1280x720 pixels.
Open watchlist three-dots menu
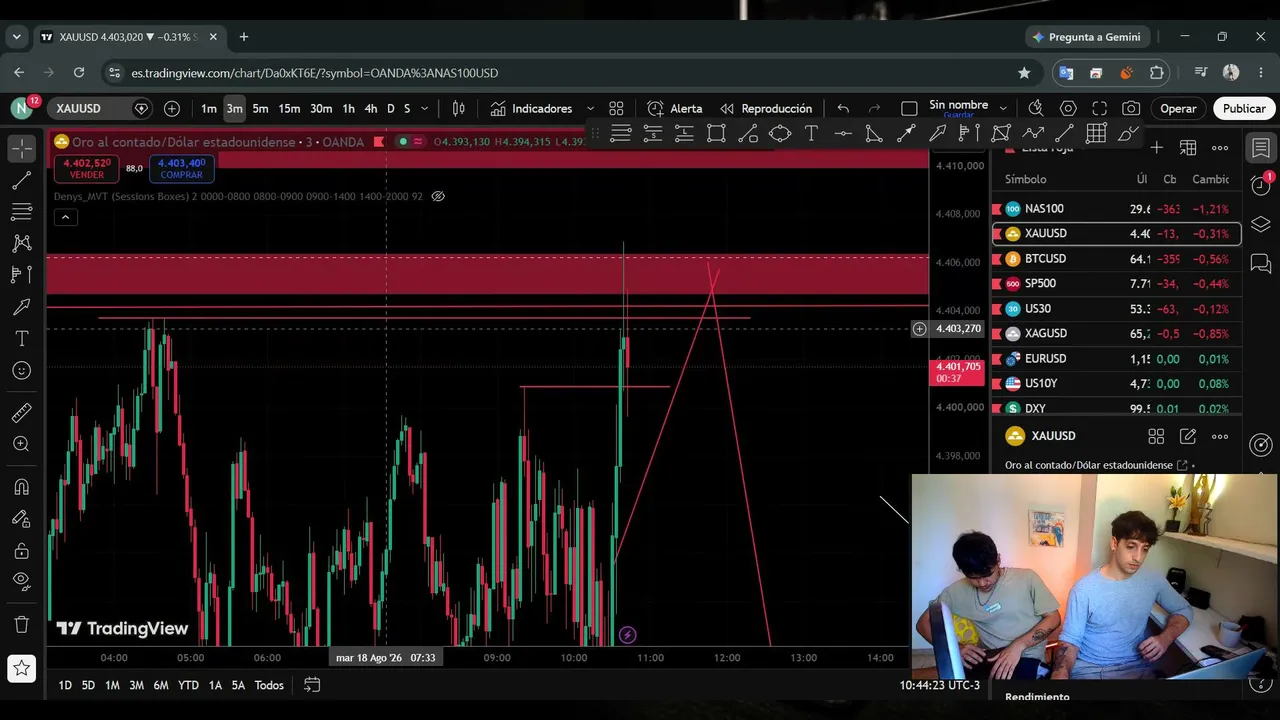pos(1220,148)
